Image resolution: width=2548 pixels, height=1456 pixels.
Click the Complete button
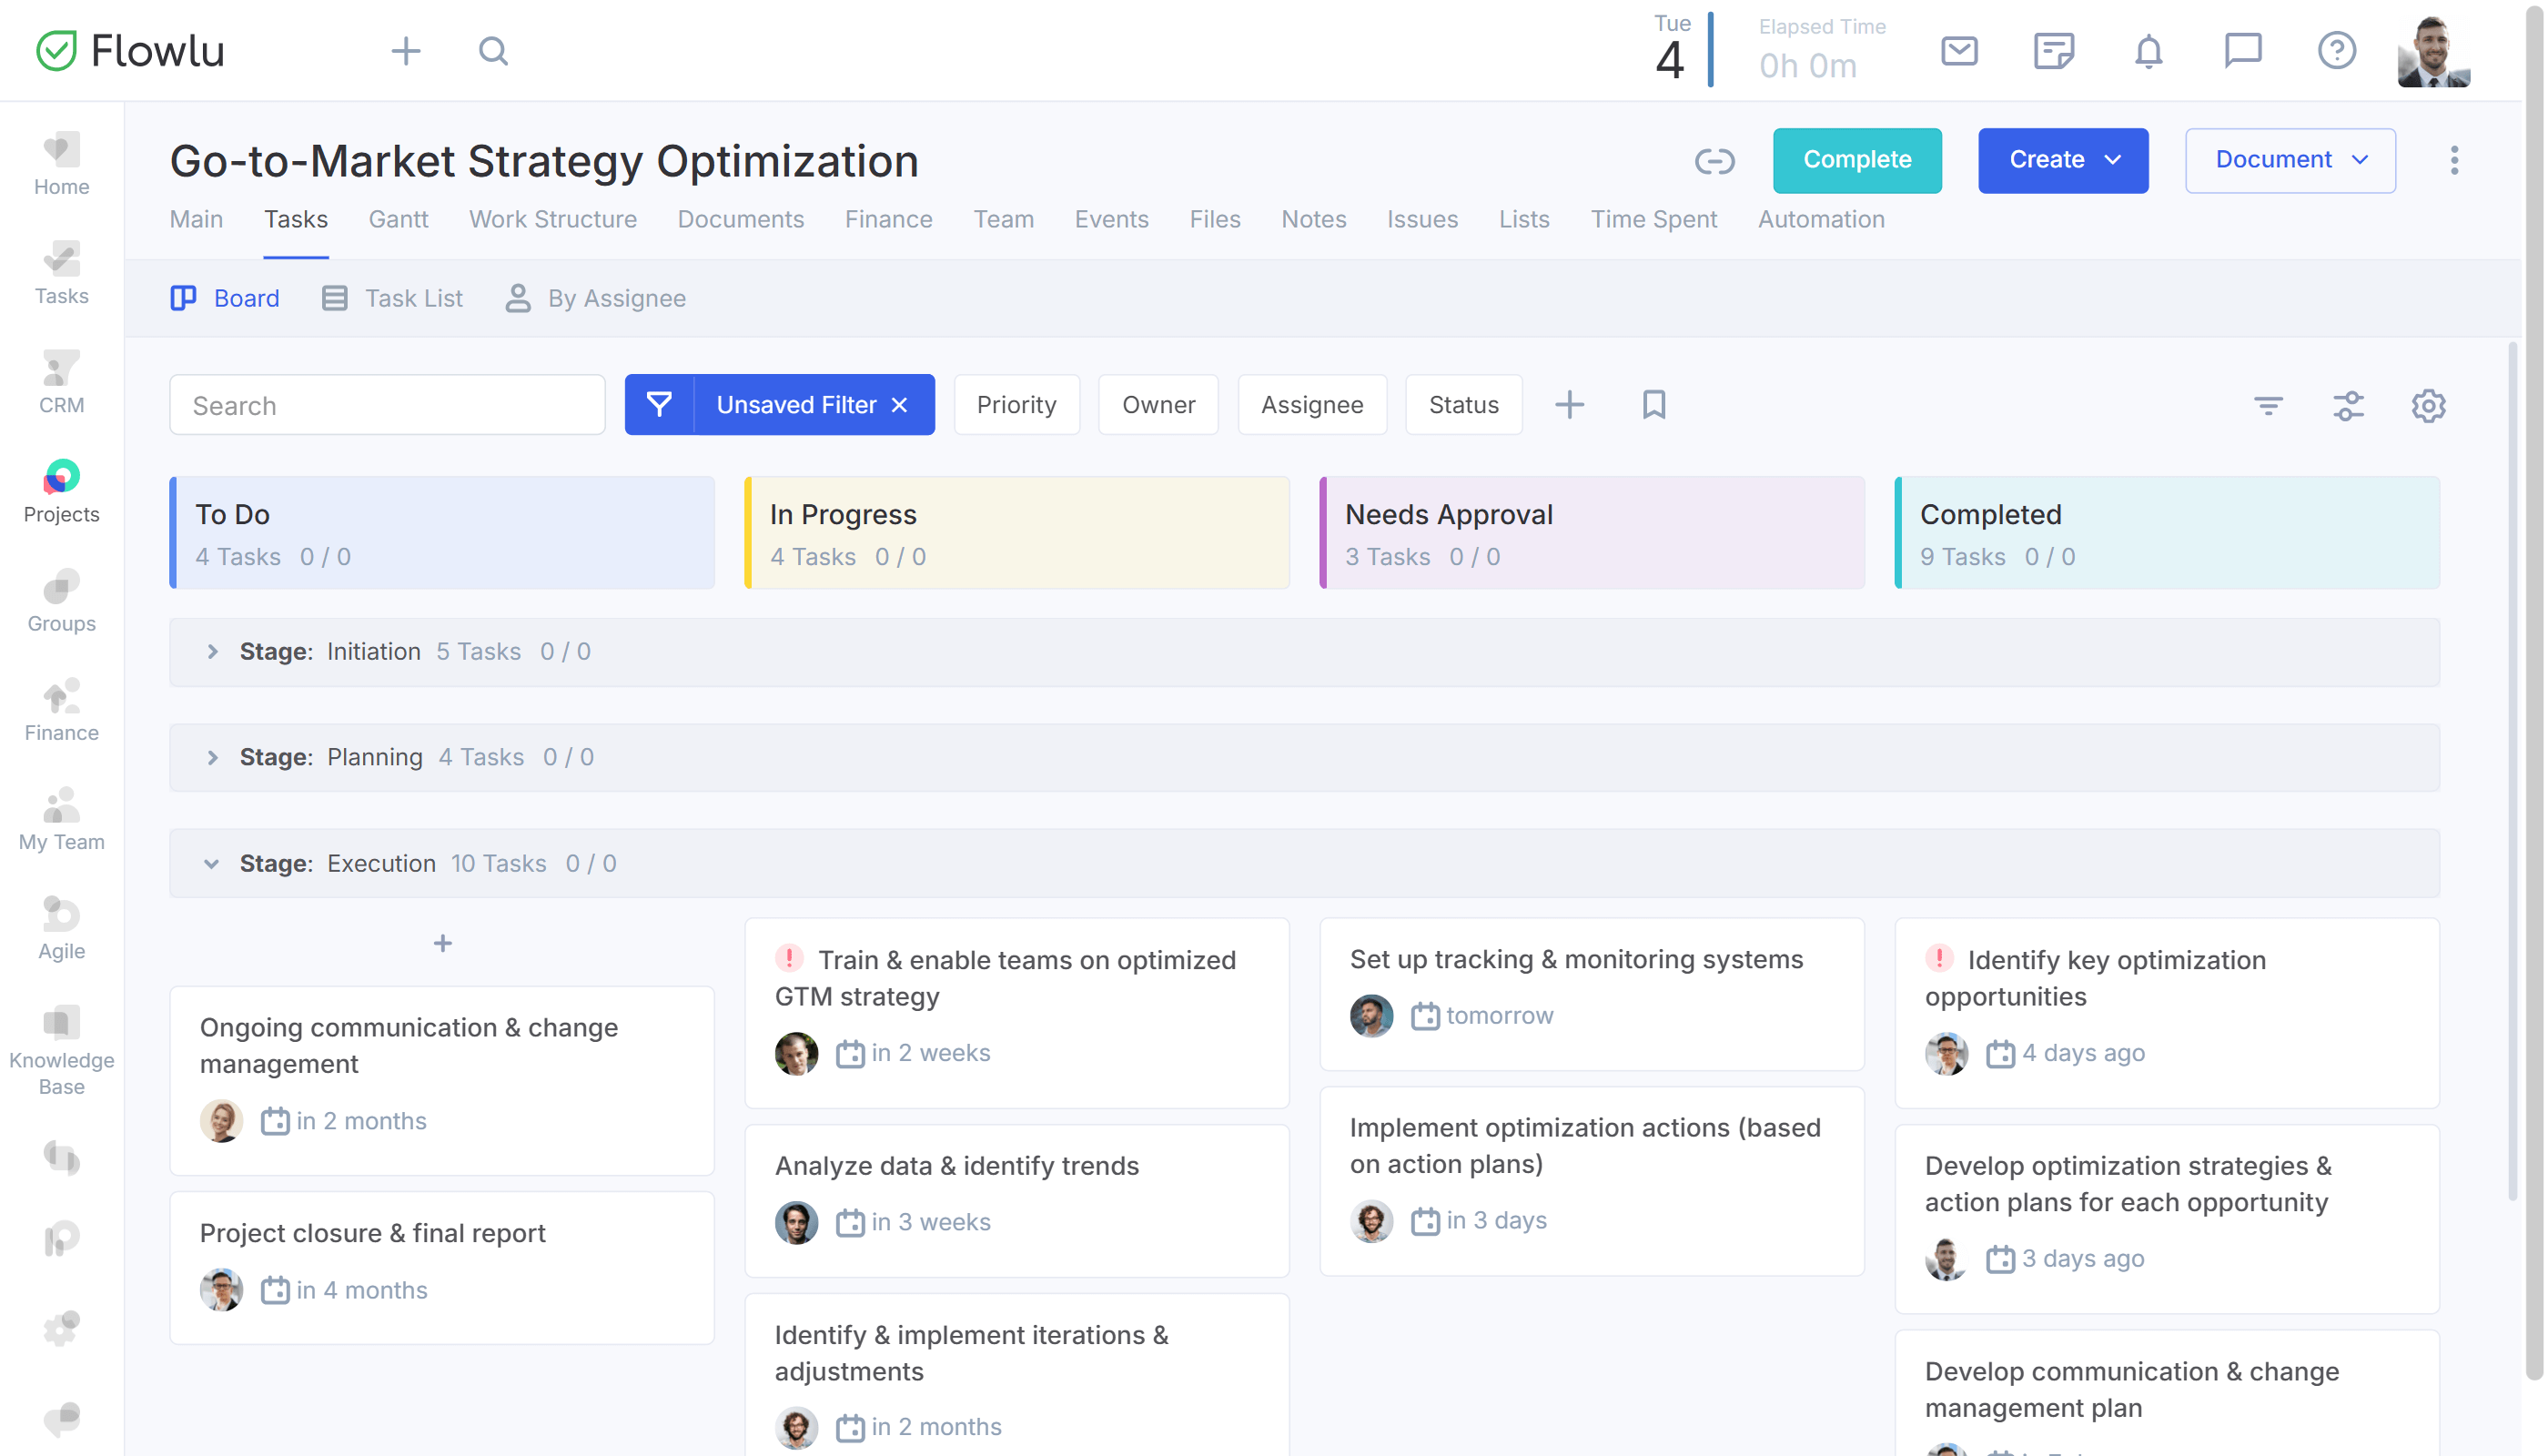pos(1857,160)
